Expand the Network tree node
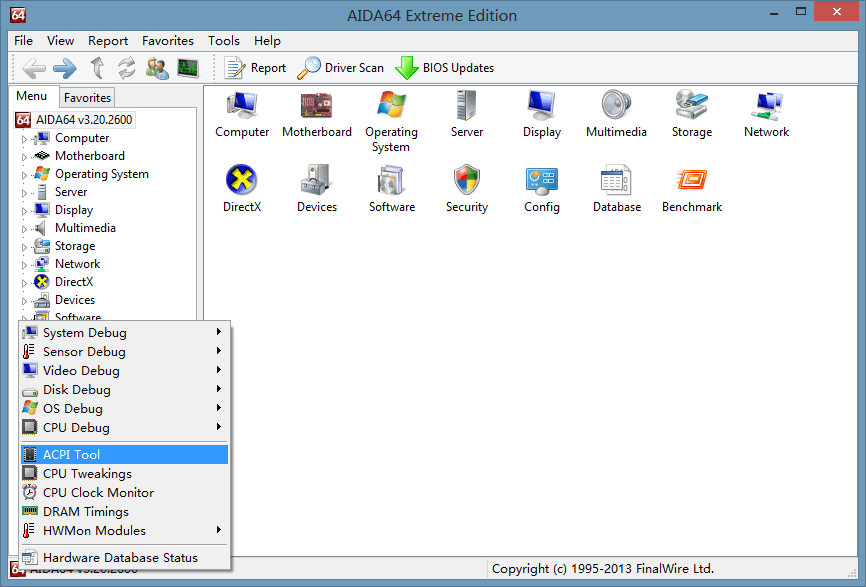Image resolution: width=866 pixels, height=587 pixels. pos(24,265)
